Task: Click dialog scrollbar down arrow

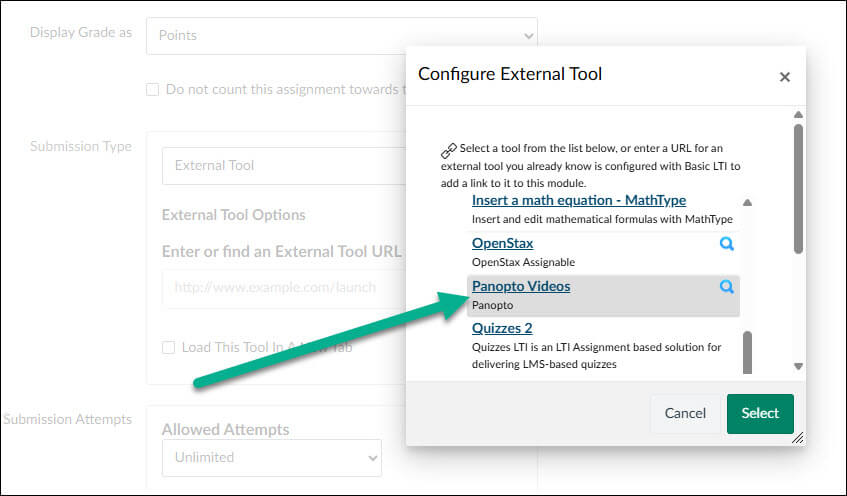Action: click(x=798, y=366)
